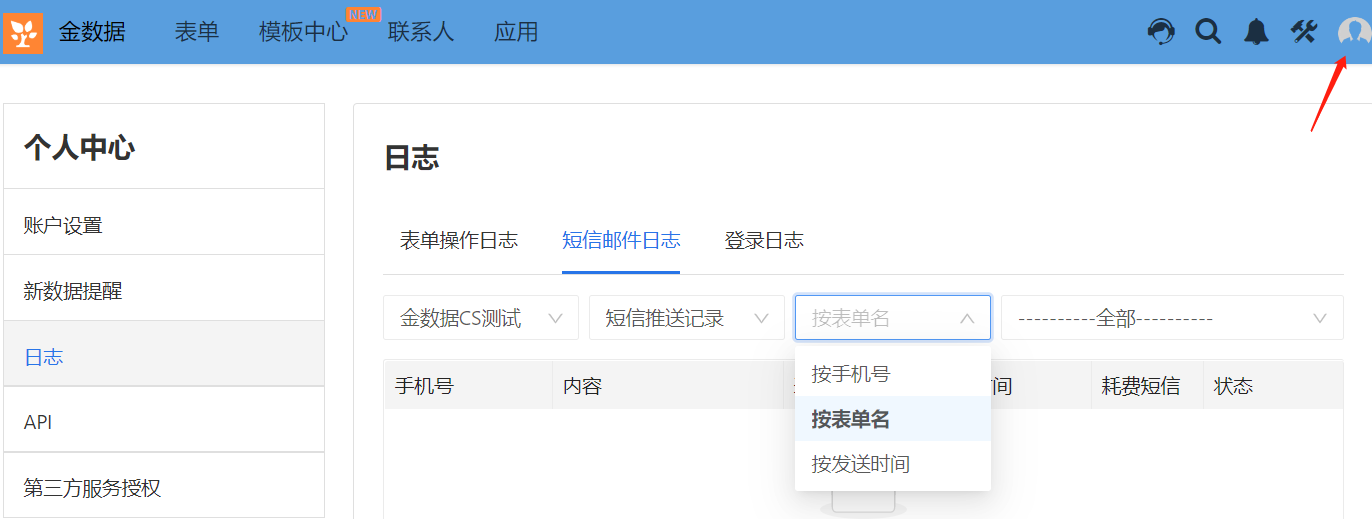Expand the 金数据CS测试 dropdown
Screen dimensions: 1372x519
click(x=481, y=318)
